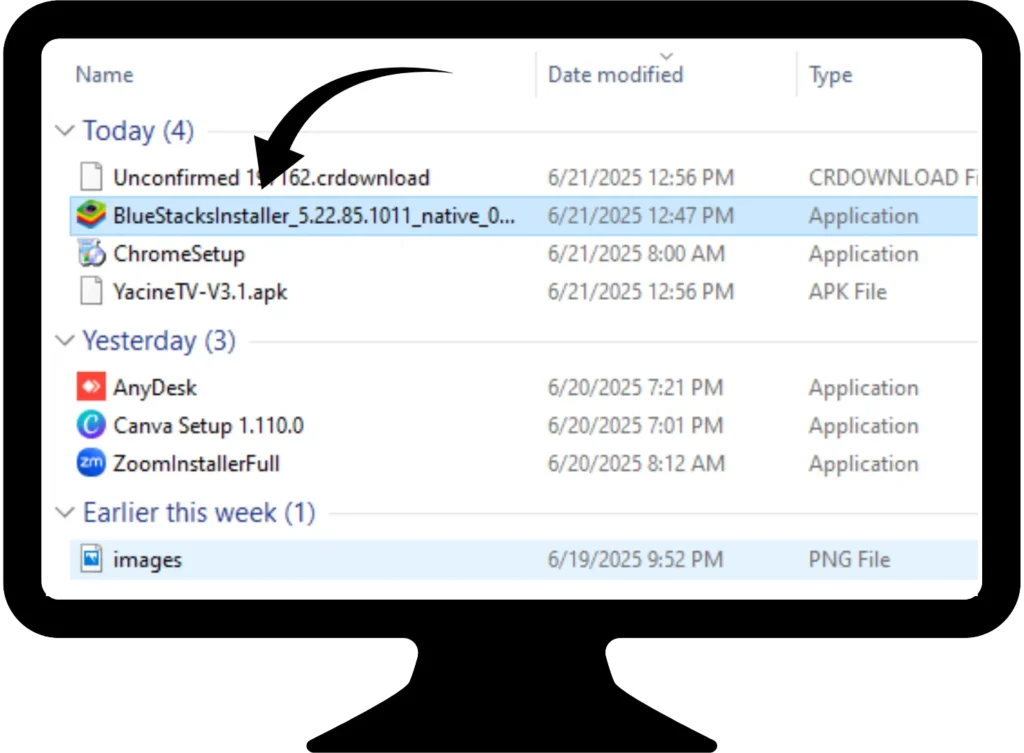Click the red AnyDesk icon

[91, 387]
